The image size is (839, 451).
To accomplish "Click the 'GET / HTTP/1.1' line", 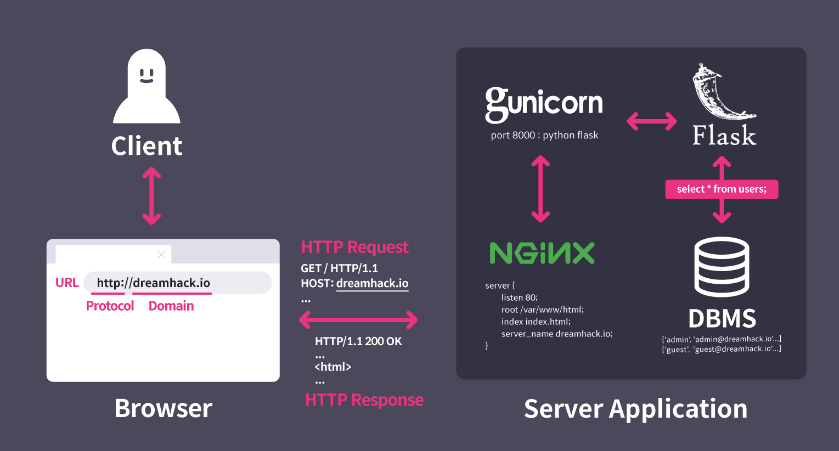I will tap(339, 268).
